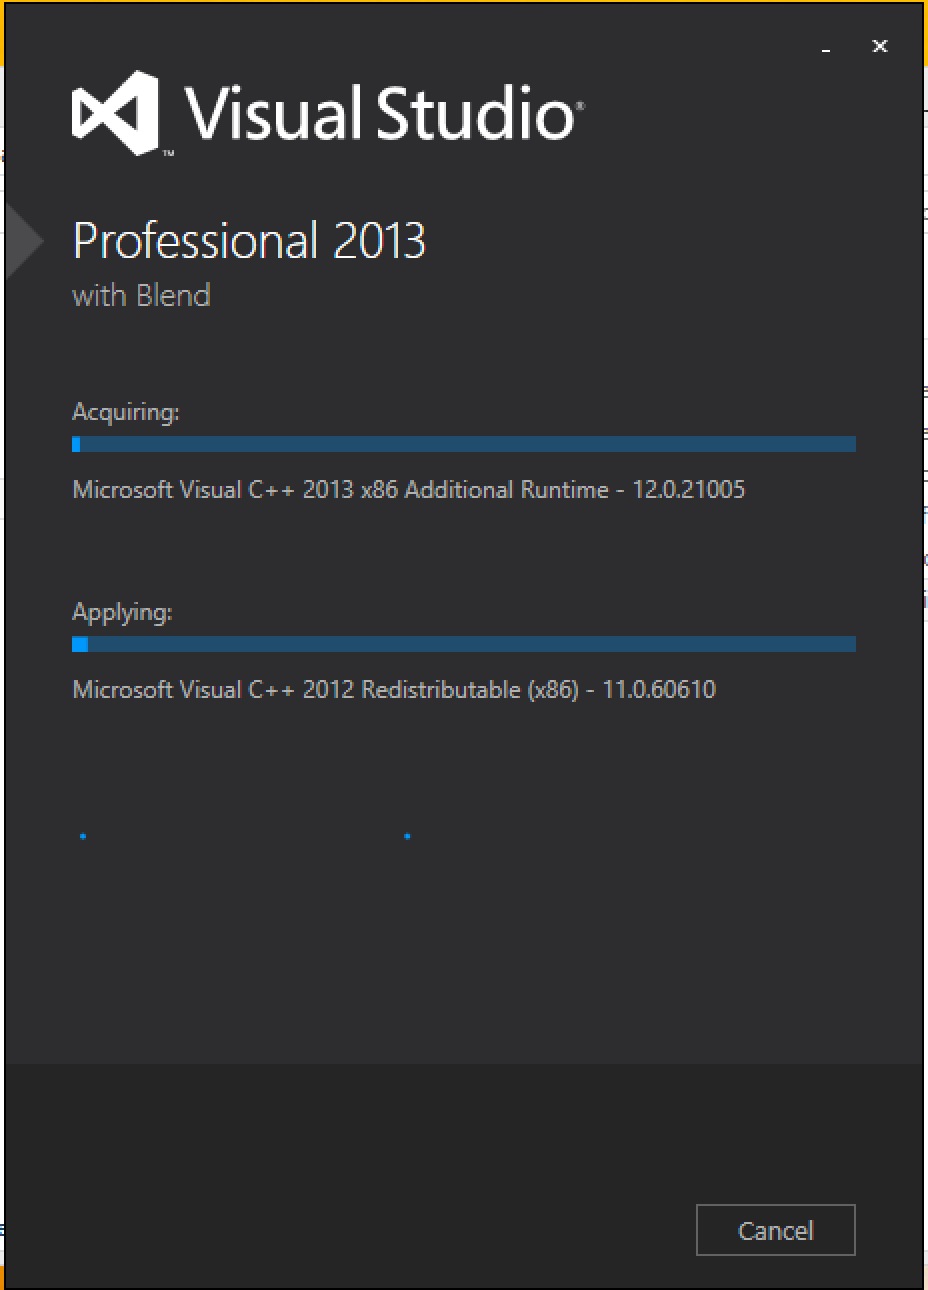Click the Applying progress bar
Viewport: 928px width, 1290px height.
point(464,644)
